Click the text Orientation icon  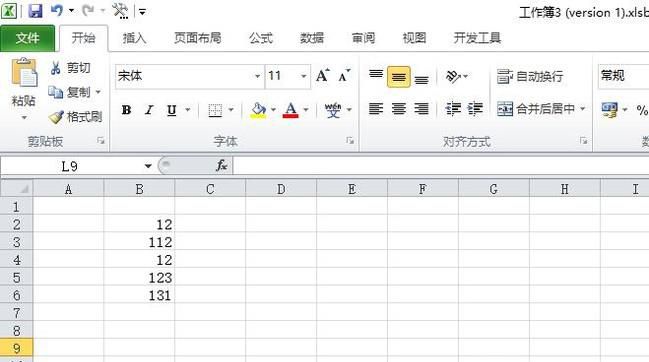point(453,77)
